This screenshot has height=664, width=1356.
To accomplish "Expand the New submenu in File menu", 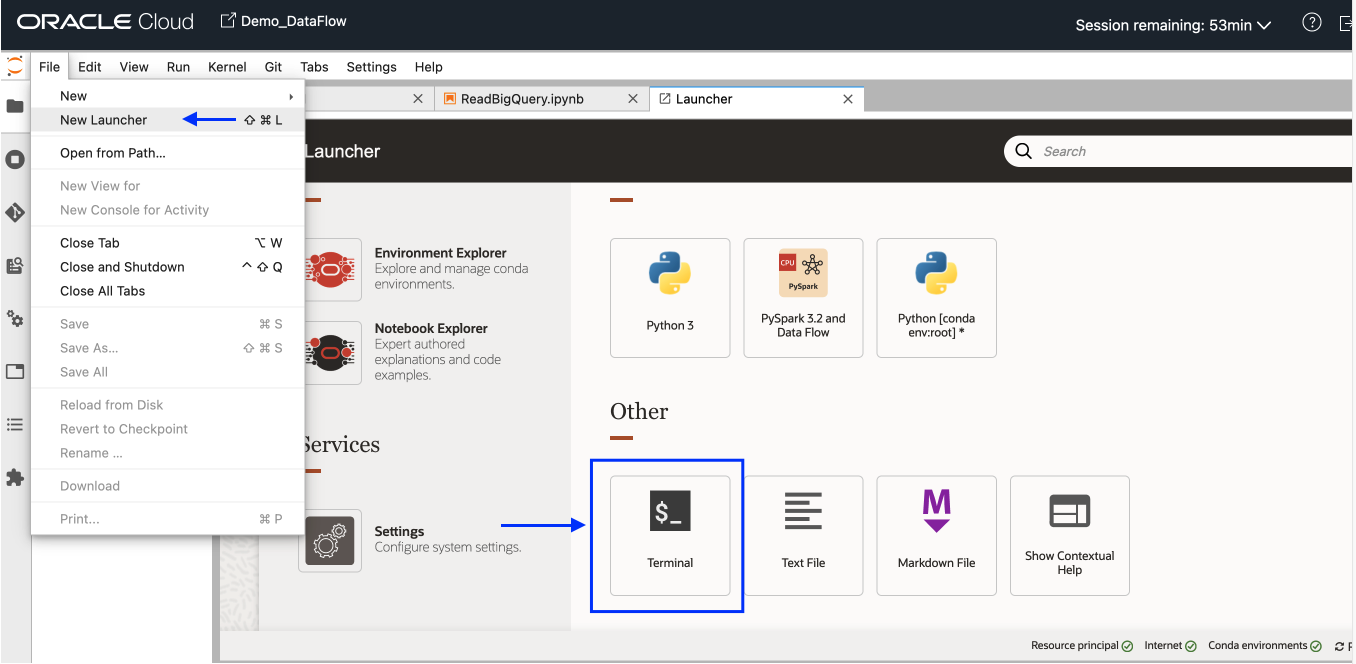I will coord(73,95).
